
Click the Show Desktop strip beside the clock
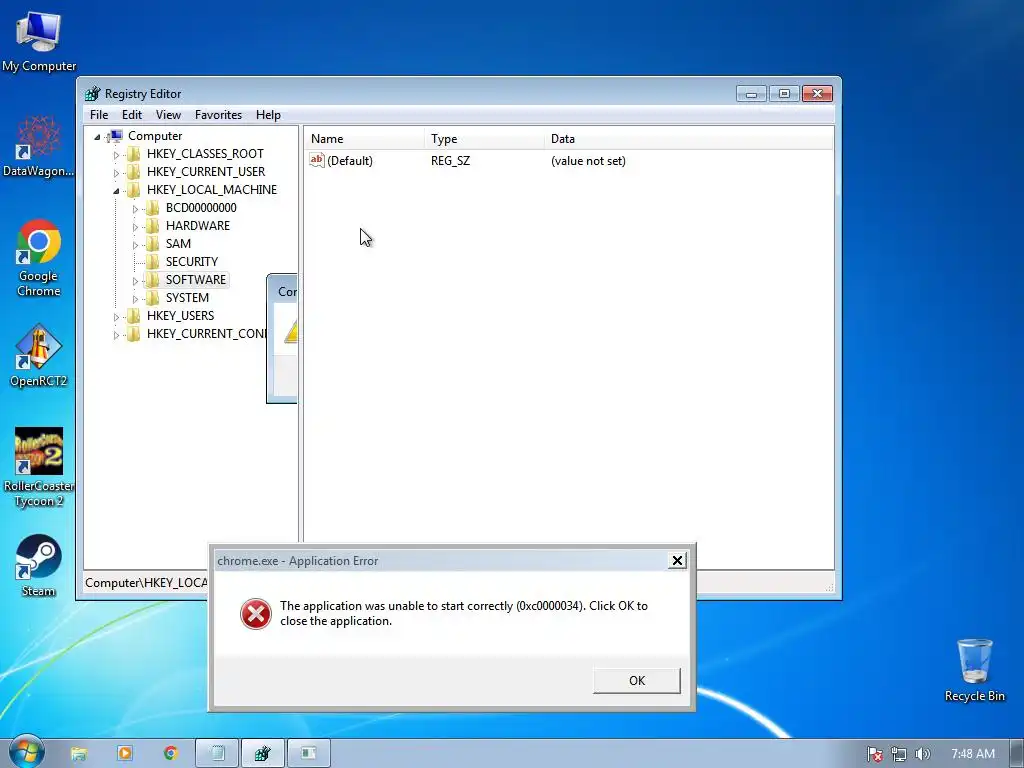pos(1016,754)
